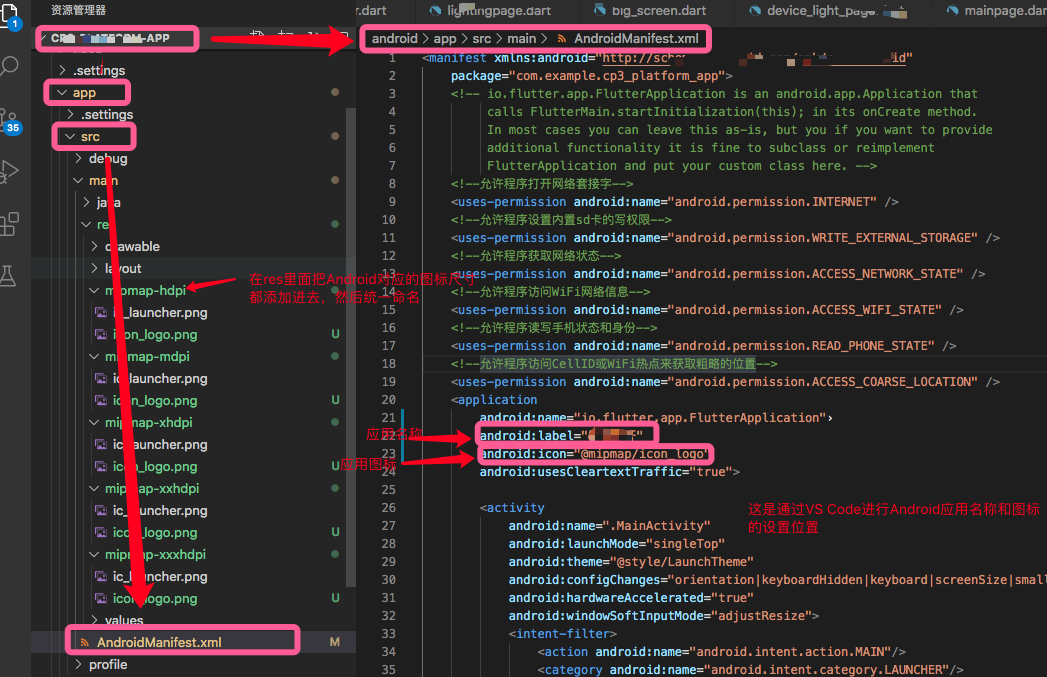Image resolution: width=1047 pixels, height=677 pixels.
Task: Click AndroidManifest.xml in the breadcrumb
Action: 636,39
